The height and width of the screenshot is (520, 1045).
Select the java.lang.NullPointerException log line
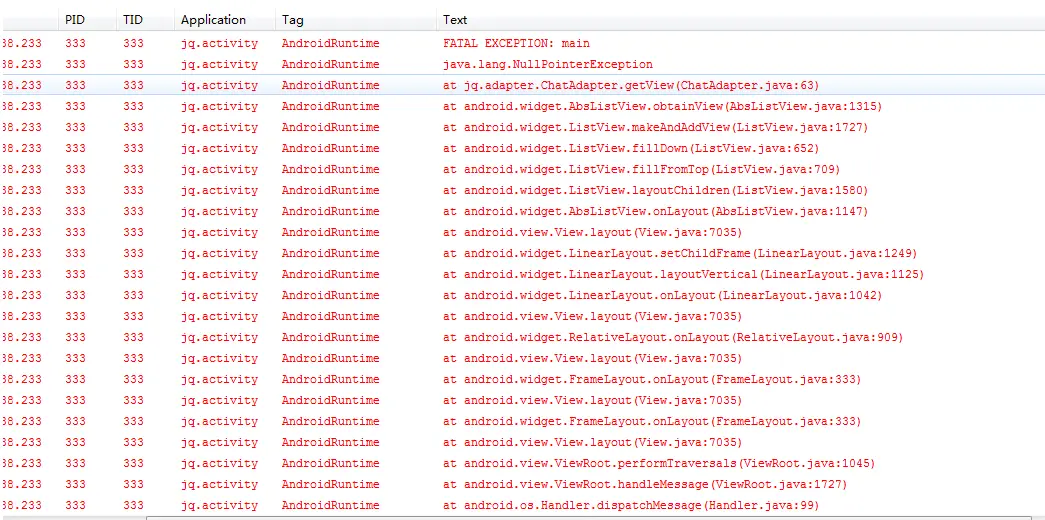(x=522, y=65)
